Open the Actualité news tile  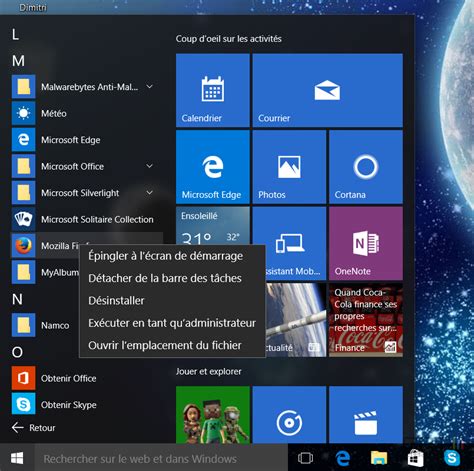(x=296, y=320)
